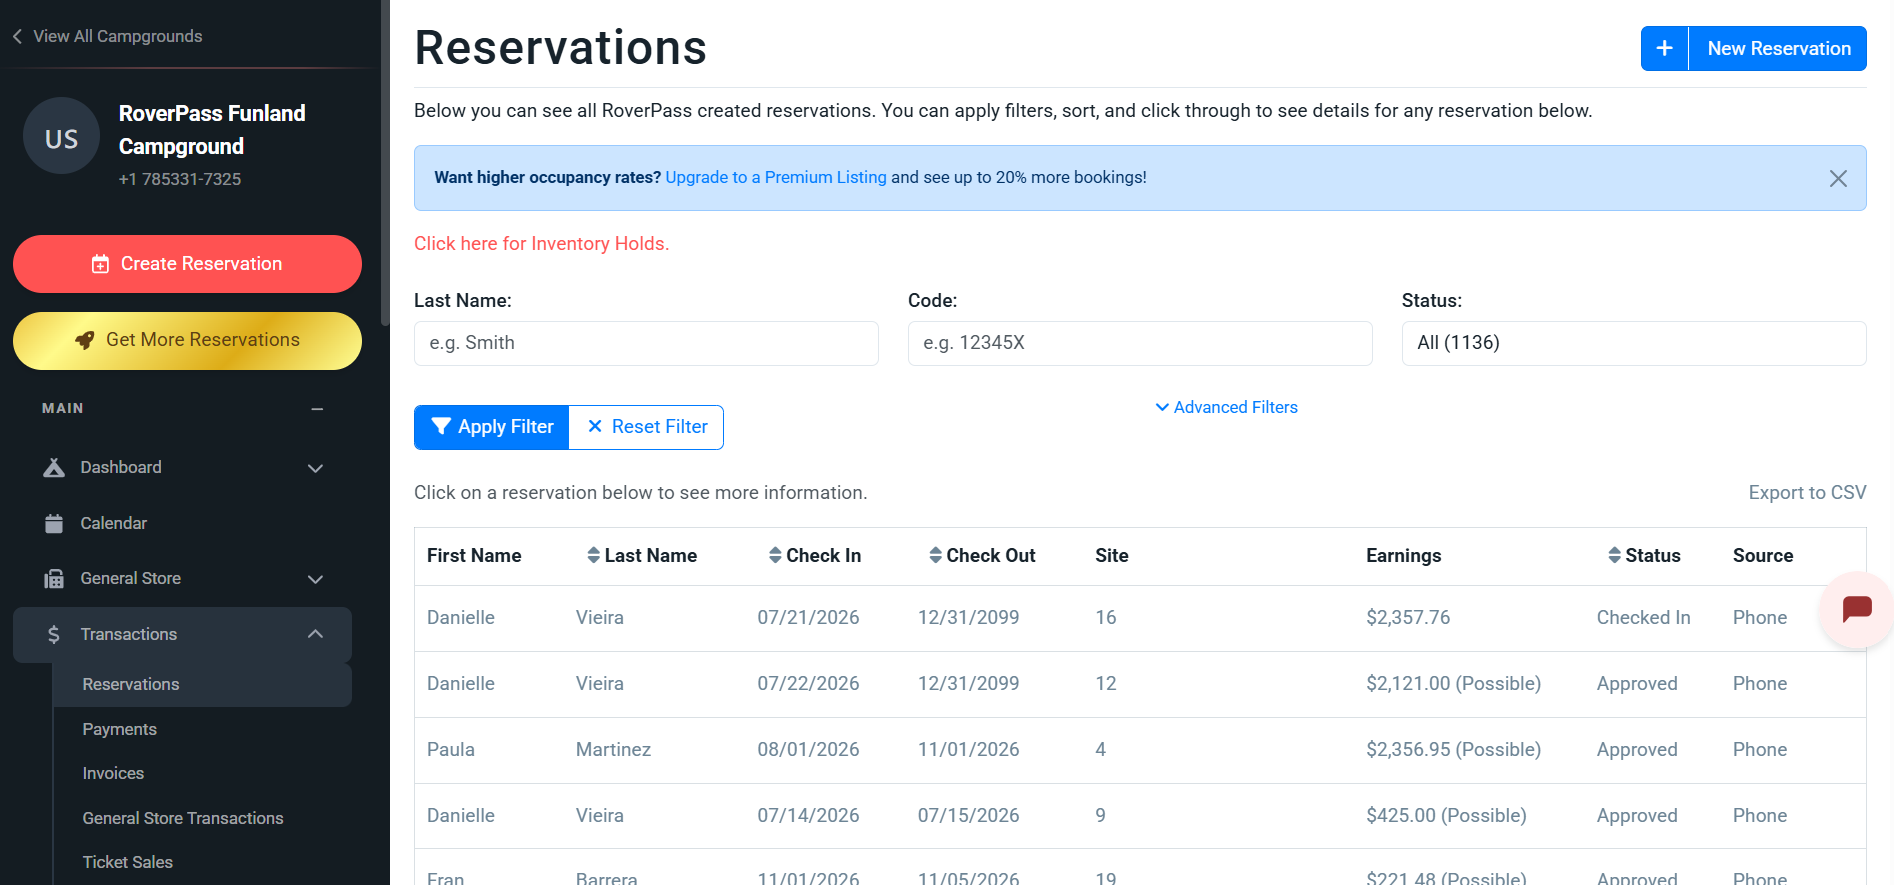Click here for Inventory Holds link
This screenshot has height=885, width=1894.
coord(541,243)
